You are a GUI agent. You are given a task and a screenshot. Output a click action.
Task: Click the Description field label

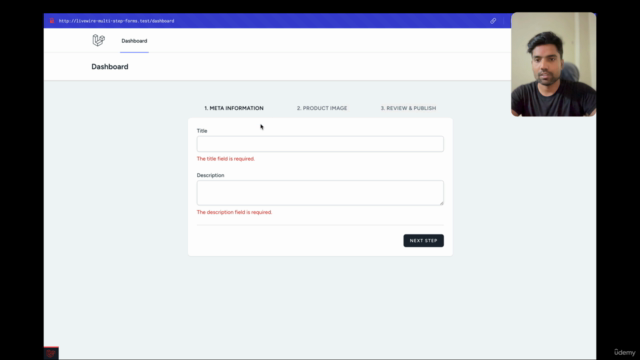pos(210,175)
